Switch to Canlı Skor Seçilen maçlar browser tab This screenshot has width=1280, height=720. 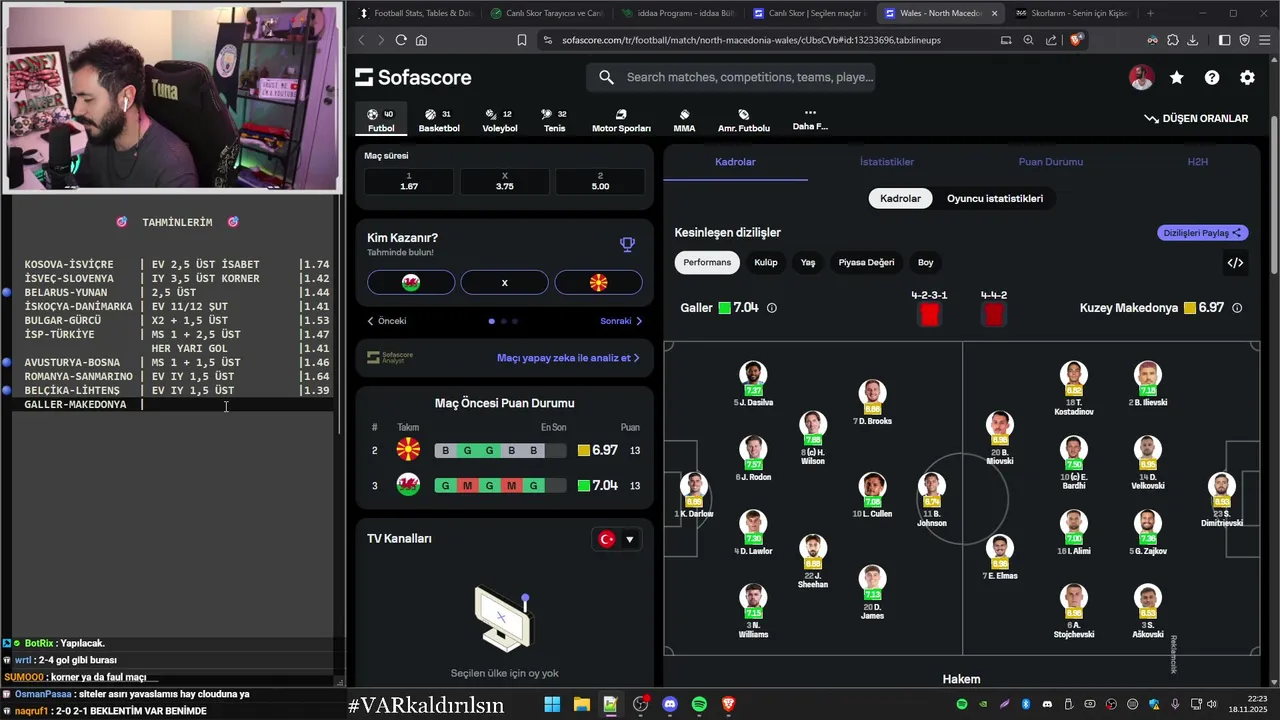tap(810, 13)
